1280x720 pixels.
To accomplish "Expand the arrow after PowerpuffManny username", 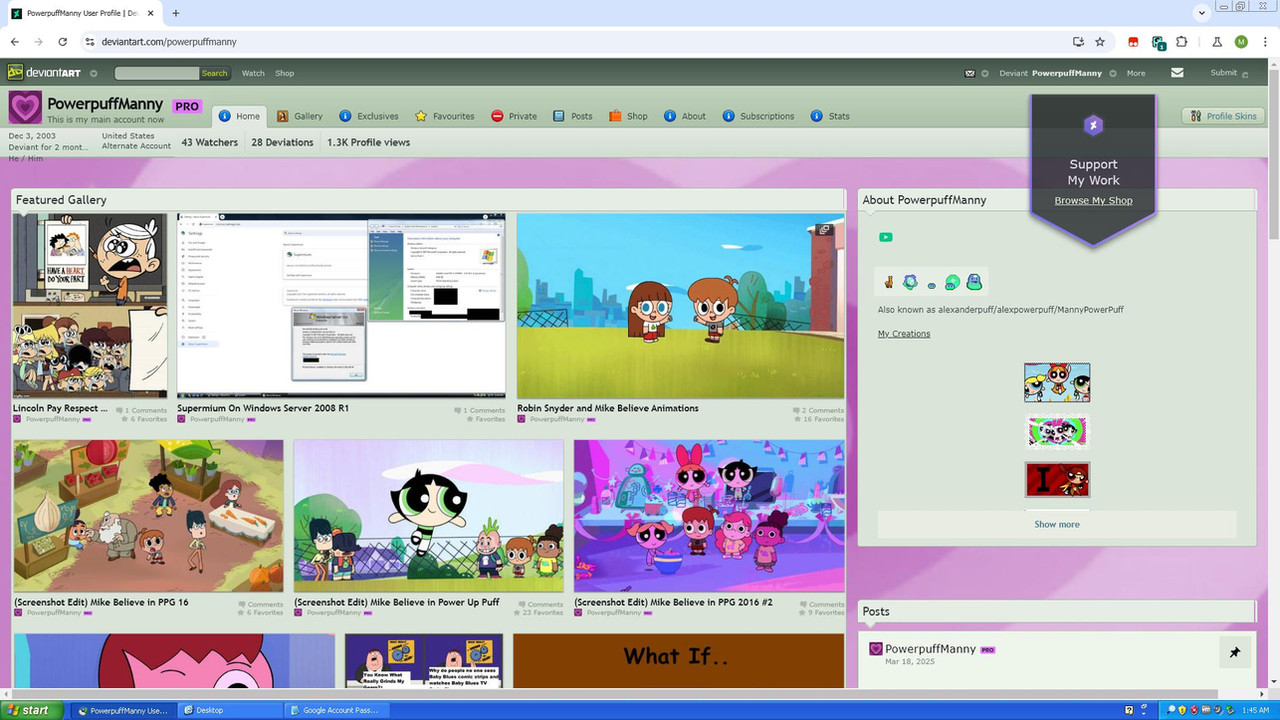I will click(x=1114, y=73).
